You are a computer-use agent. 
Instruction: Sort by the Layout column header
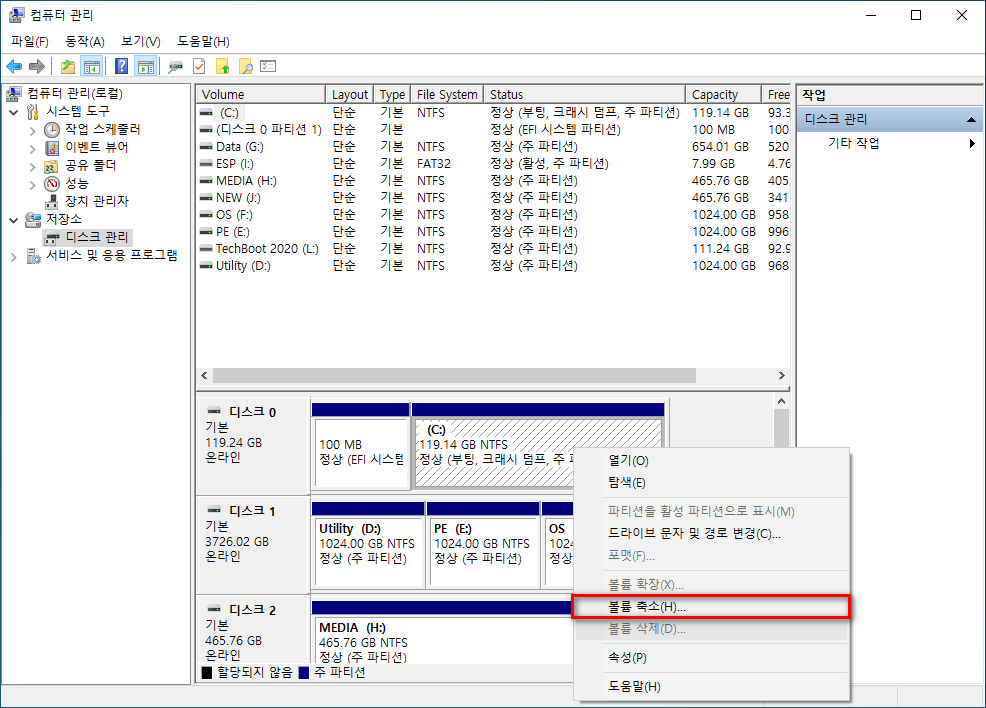[x=350, y=94]
